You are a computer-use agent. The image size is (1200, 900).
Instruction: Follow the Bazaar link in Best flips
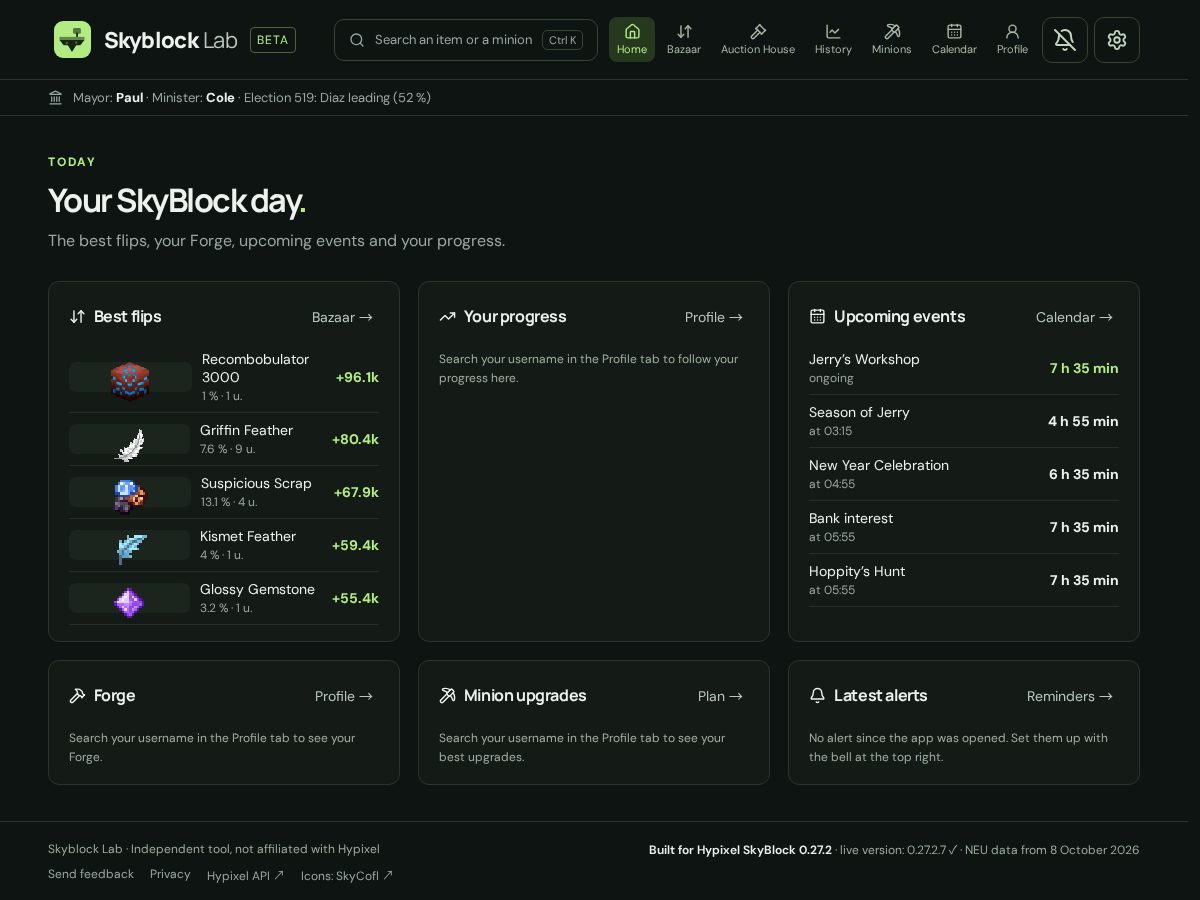point(343,317)
